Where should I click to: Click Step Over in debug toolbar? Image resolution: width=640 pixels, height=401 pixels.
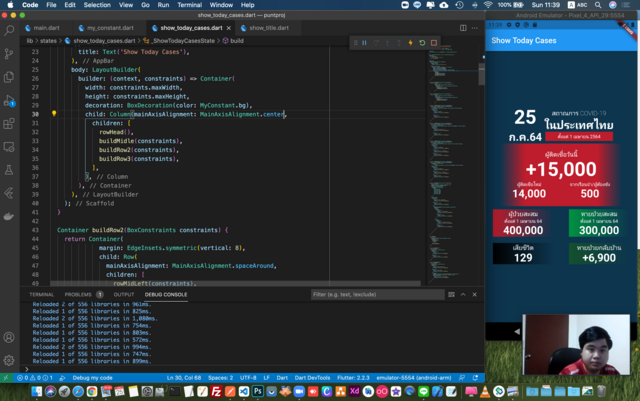coord(376,43)
